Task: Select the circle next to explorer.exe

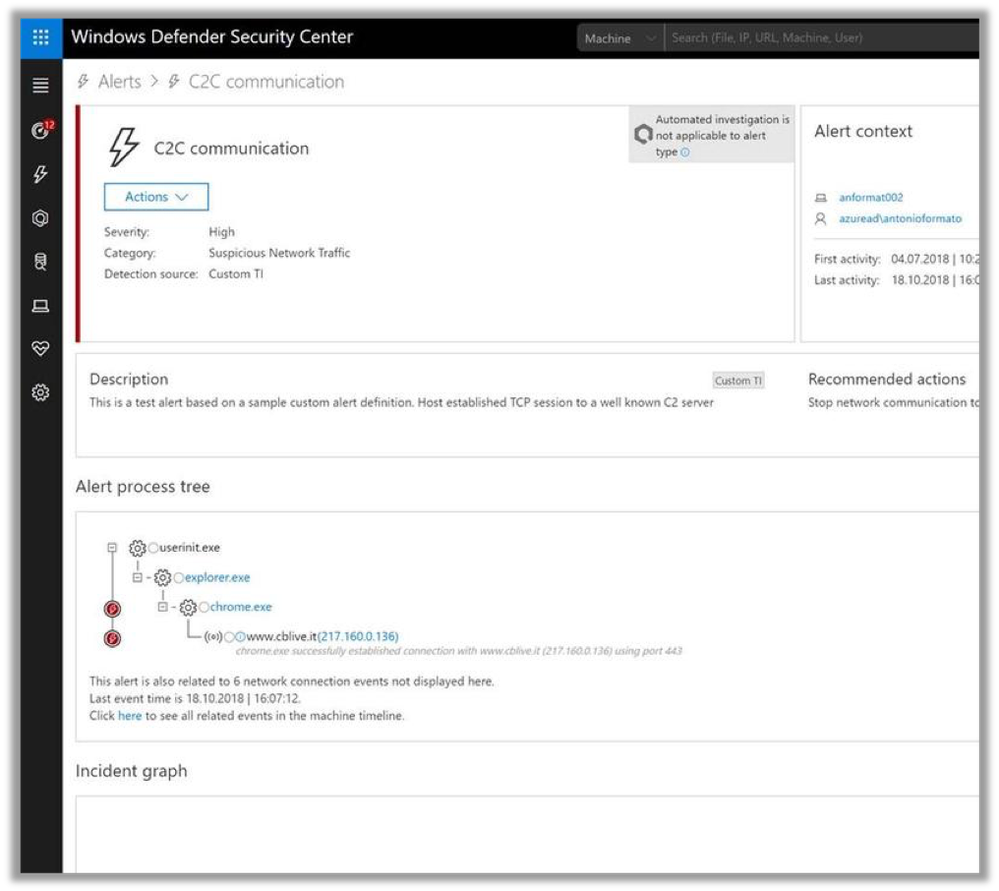Action: (179, 578)
